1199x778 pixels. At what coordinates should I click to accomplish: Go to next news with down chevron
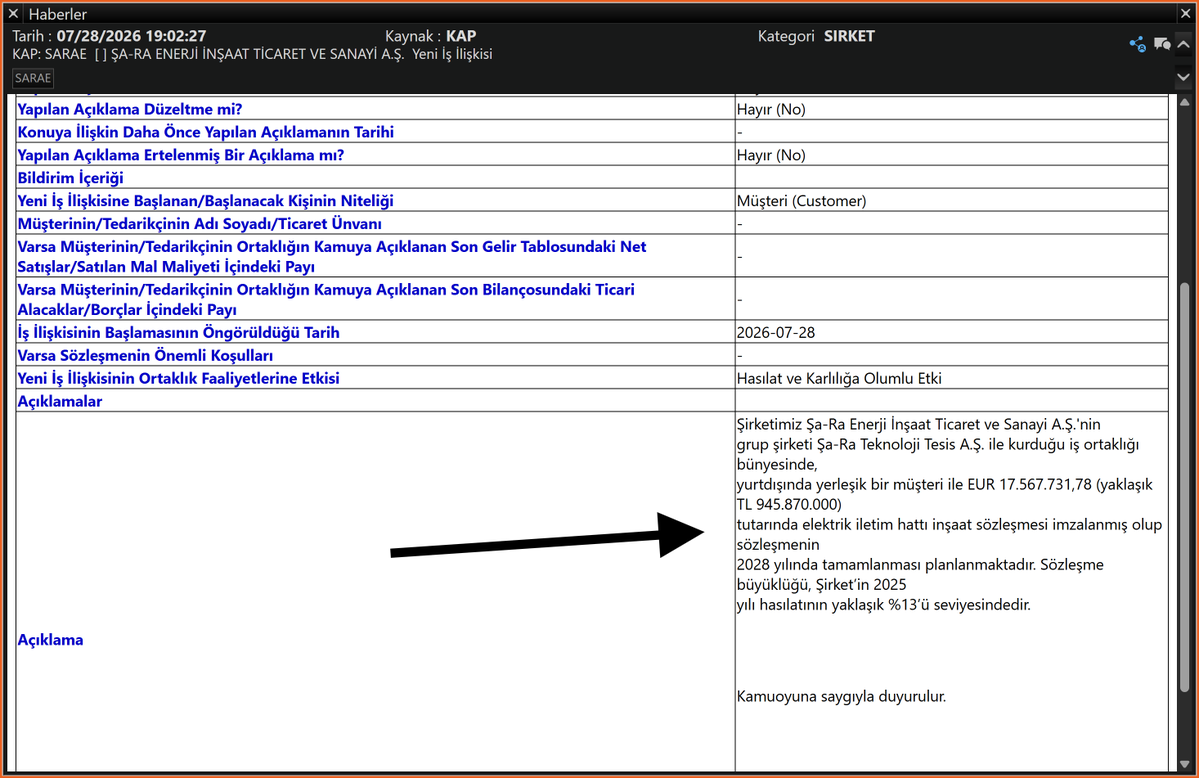pos(1184,77)
